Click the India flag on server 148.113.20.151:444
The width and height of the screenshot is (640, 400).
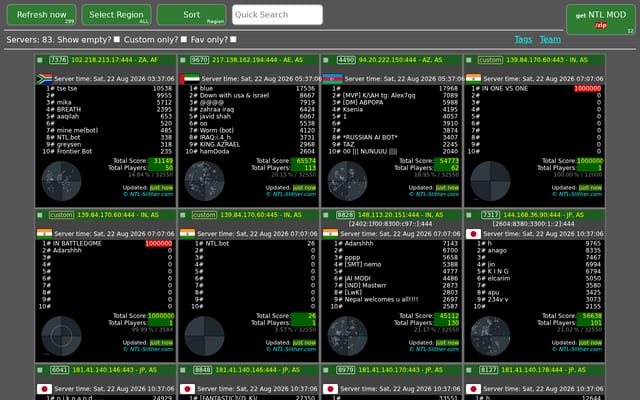tap(330, 234)
